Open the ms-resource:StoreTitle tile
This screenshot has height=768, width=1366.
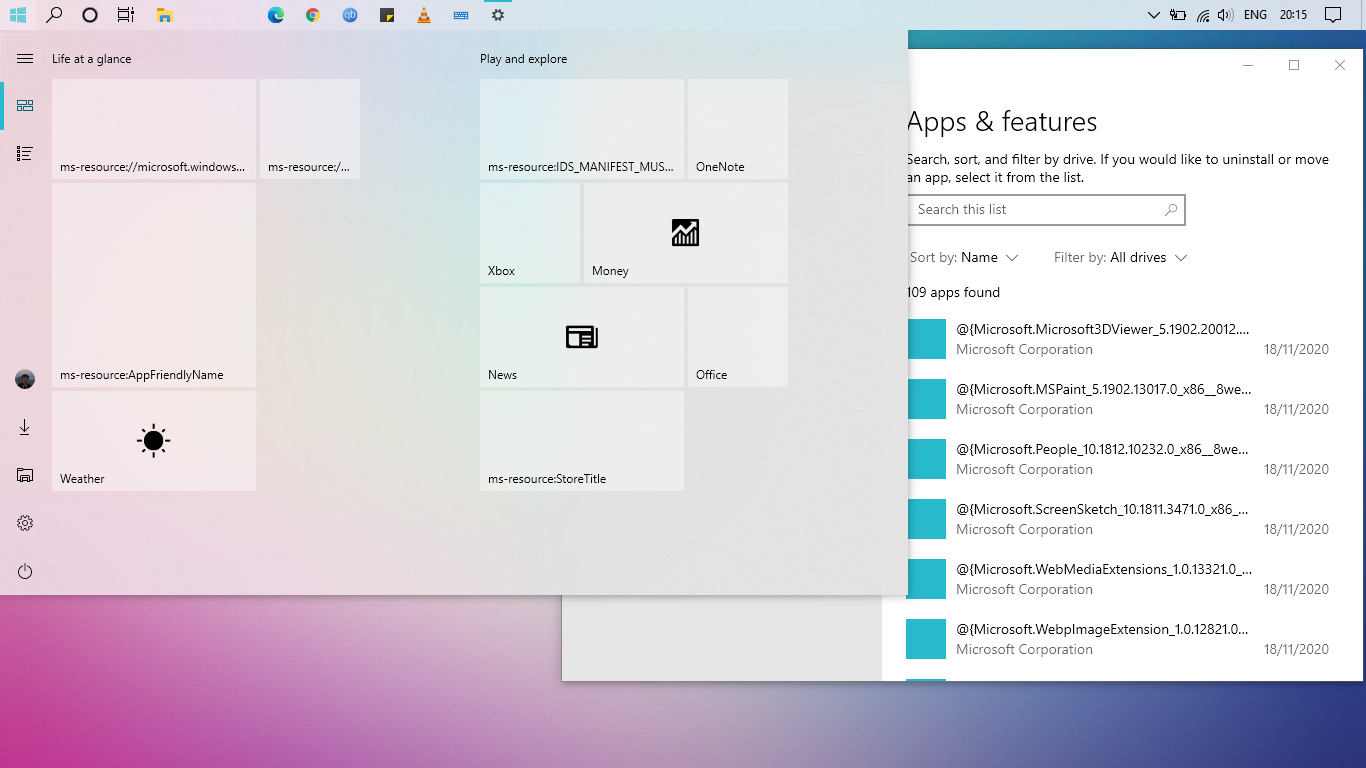coord(582,441)
